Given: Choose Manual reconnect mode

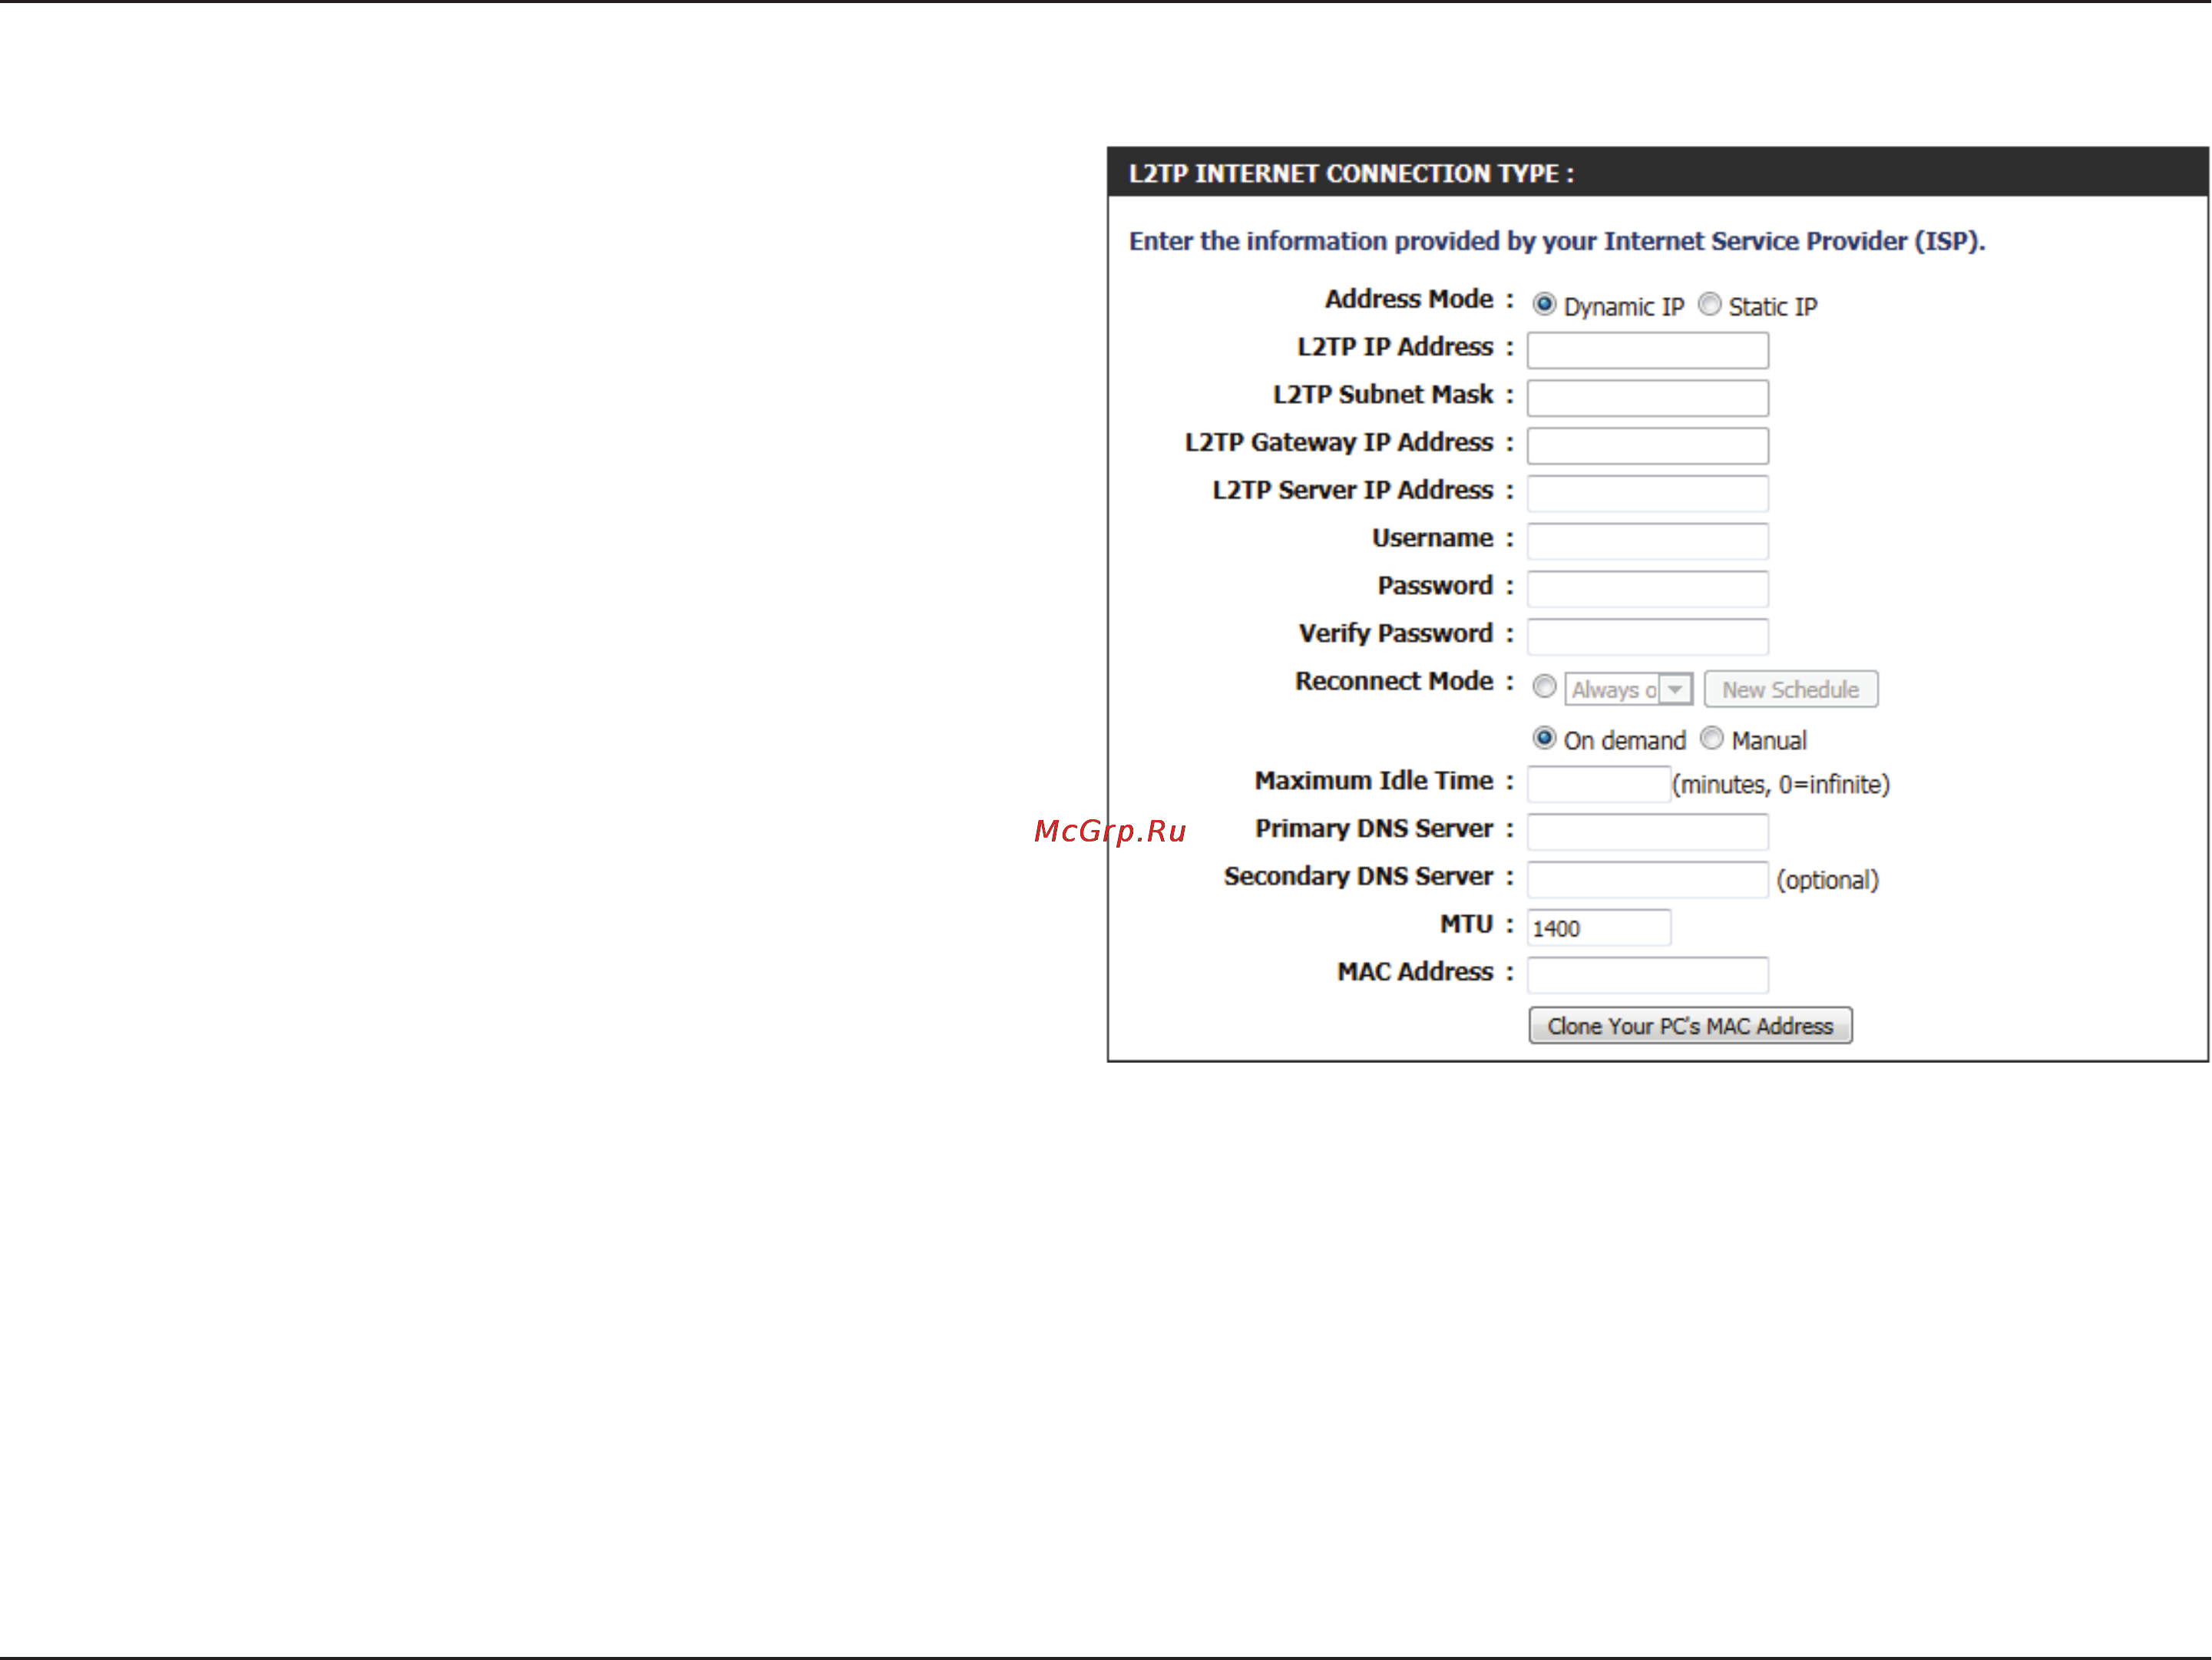Looking at the screenshot, I should pyautogui.click(x=1711, y=738).
